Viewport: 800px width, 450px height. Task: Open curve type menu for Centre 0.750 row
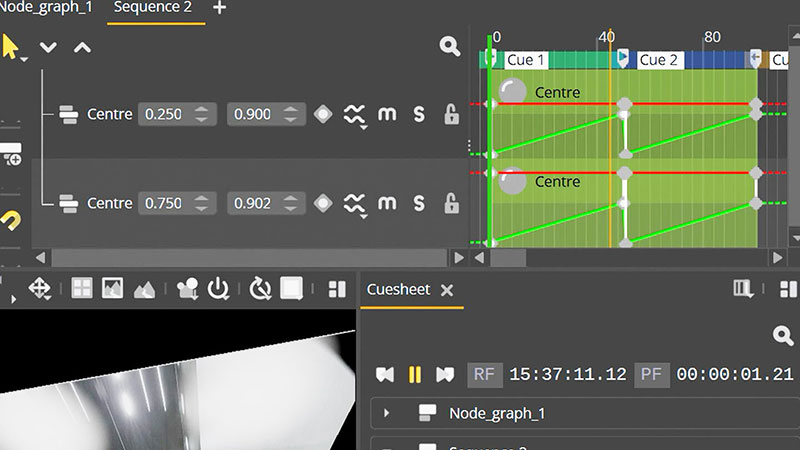(355, 205)
